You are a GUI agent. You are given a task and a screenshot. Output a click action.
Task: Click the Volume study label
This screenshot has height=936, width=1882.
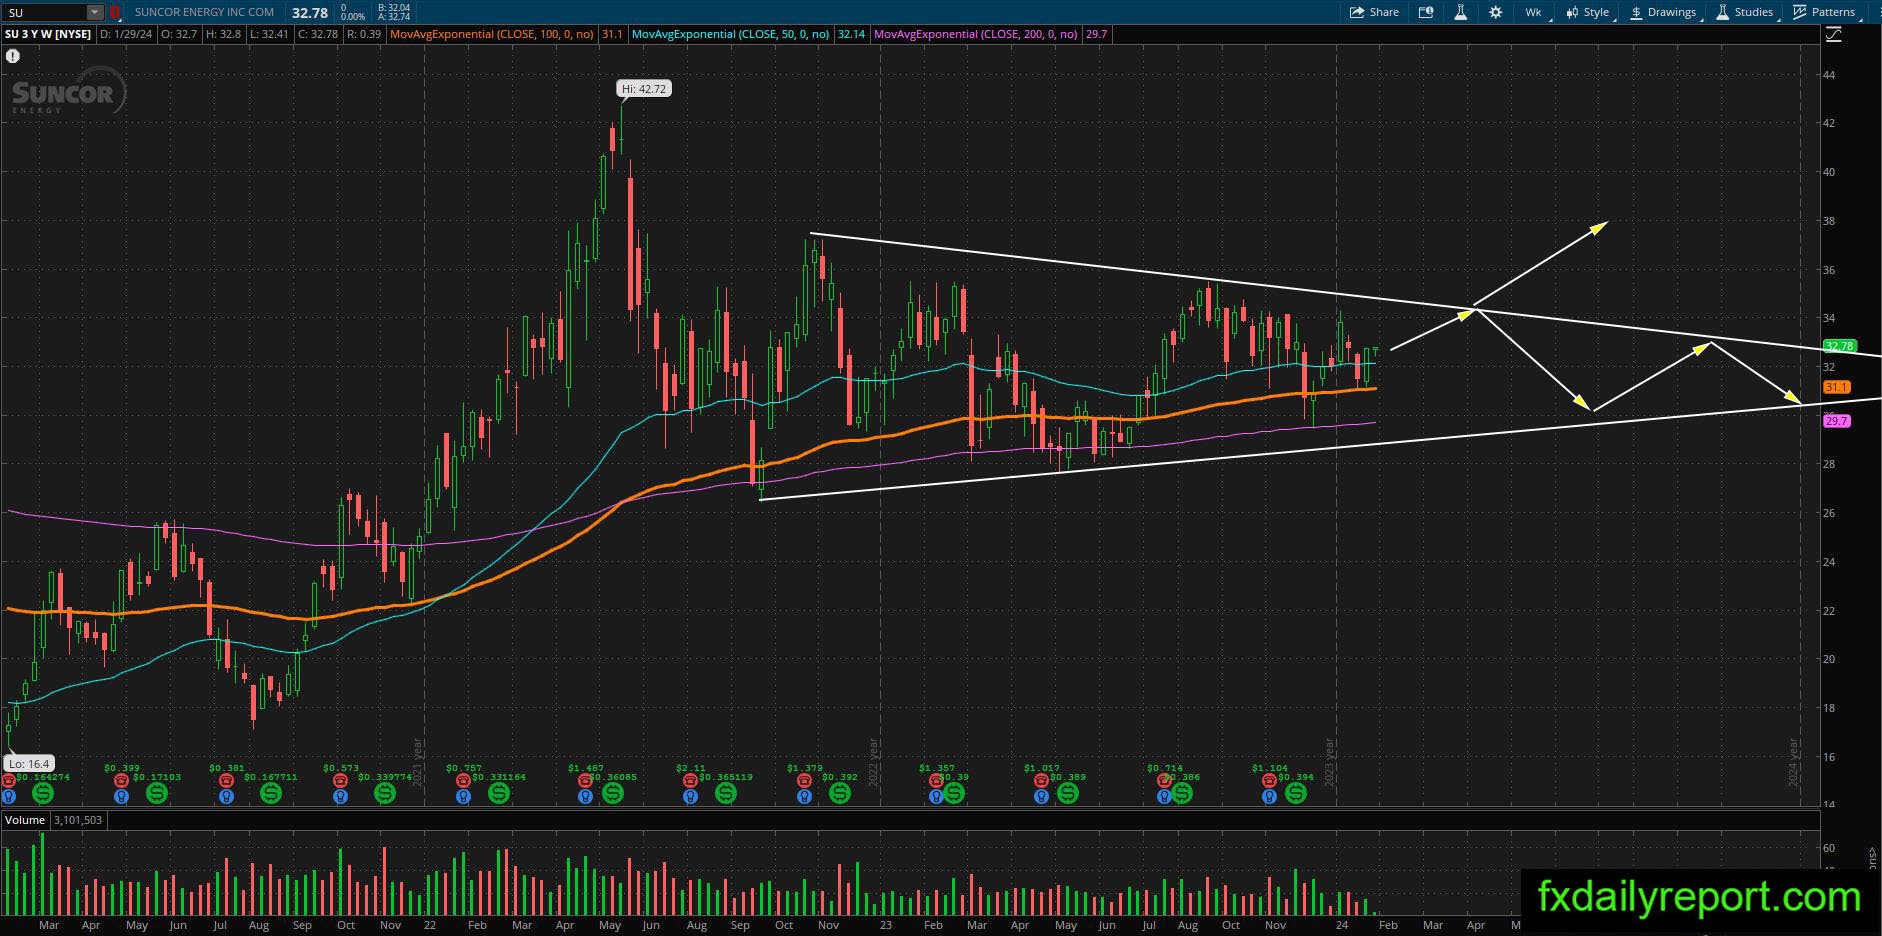[x=25, y=820]
